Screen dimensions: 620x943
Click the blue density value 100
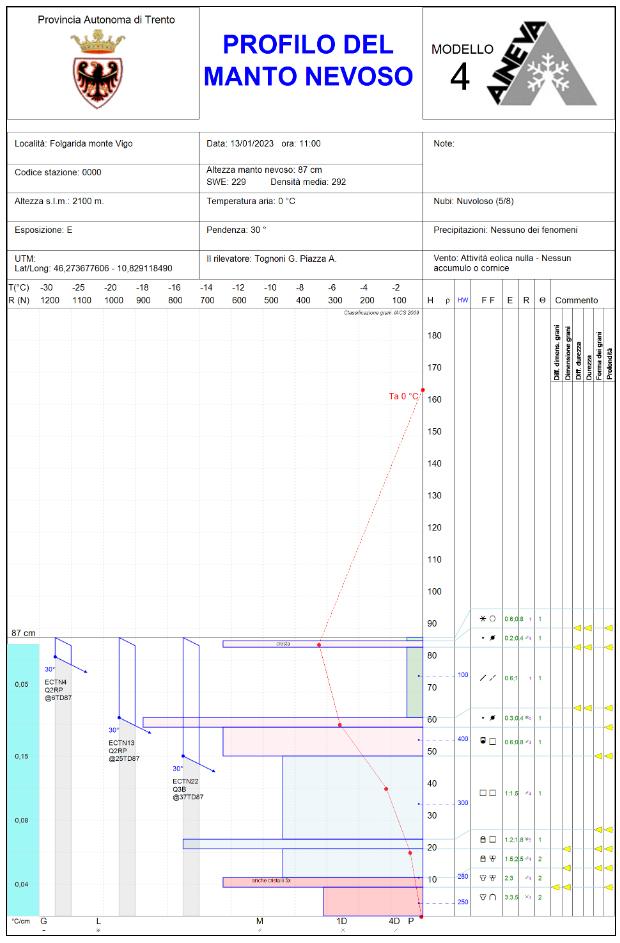click(462, 675)
